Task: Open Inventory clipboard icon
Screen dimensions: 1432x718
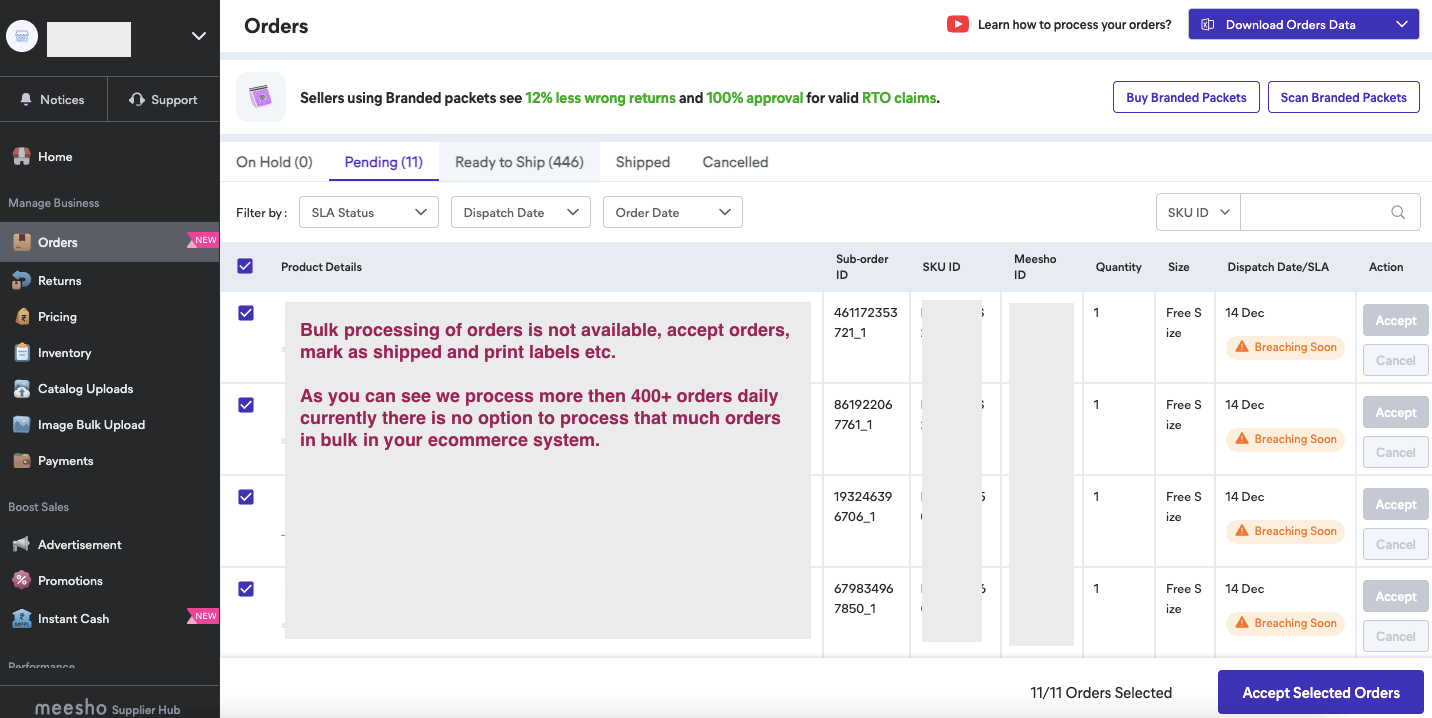Action: [x=21, y=353]
